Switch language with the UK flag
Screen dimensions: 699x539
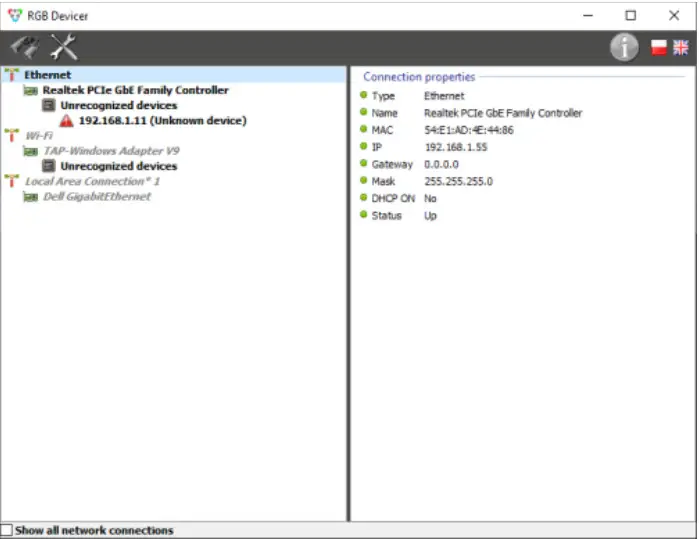(681, 47)
